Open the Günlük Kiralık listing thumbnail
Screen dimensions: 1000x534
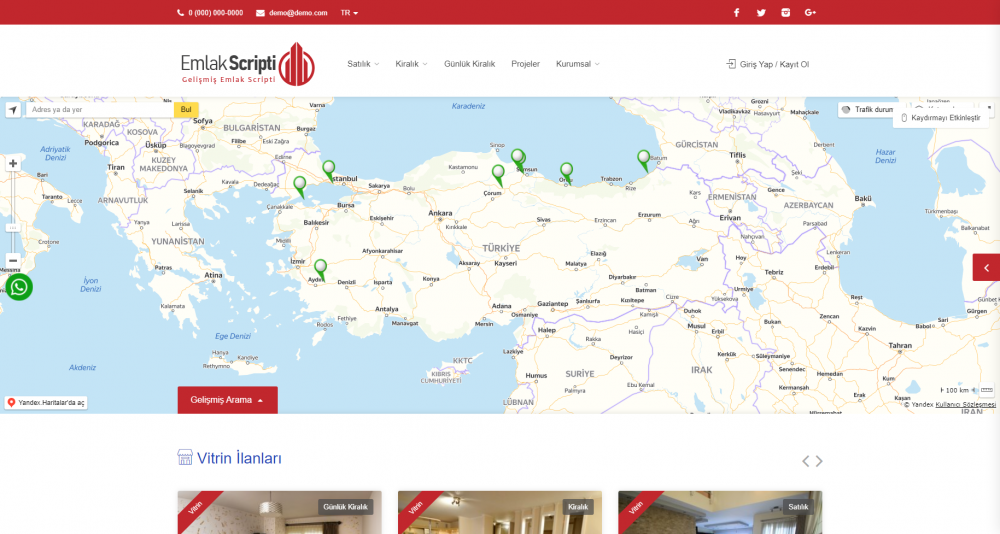click(279, 512)
